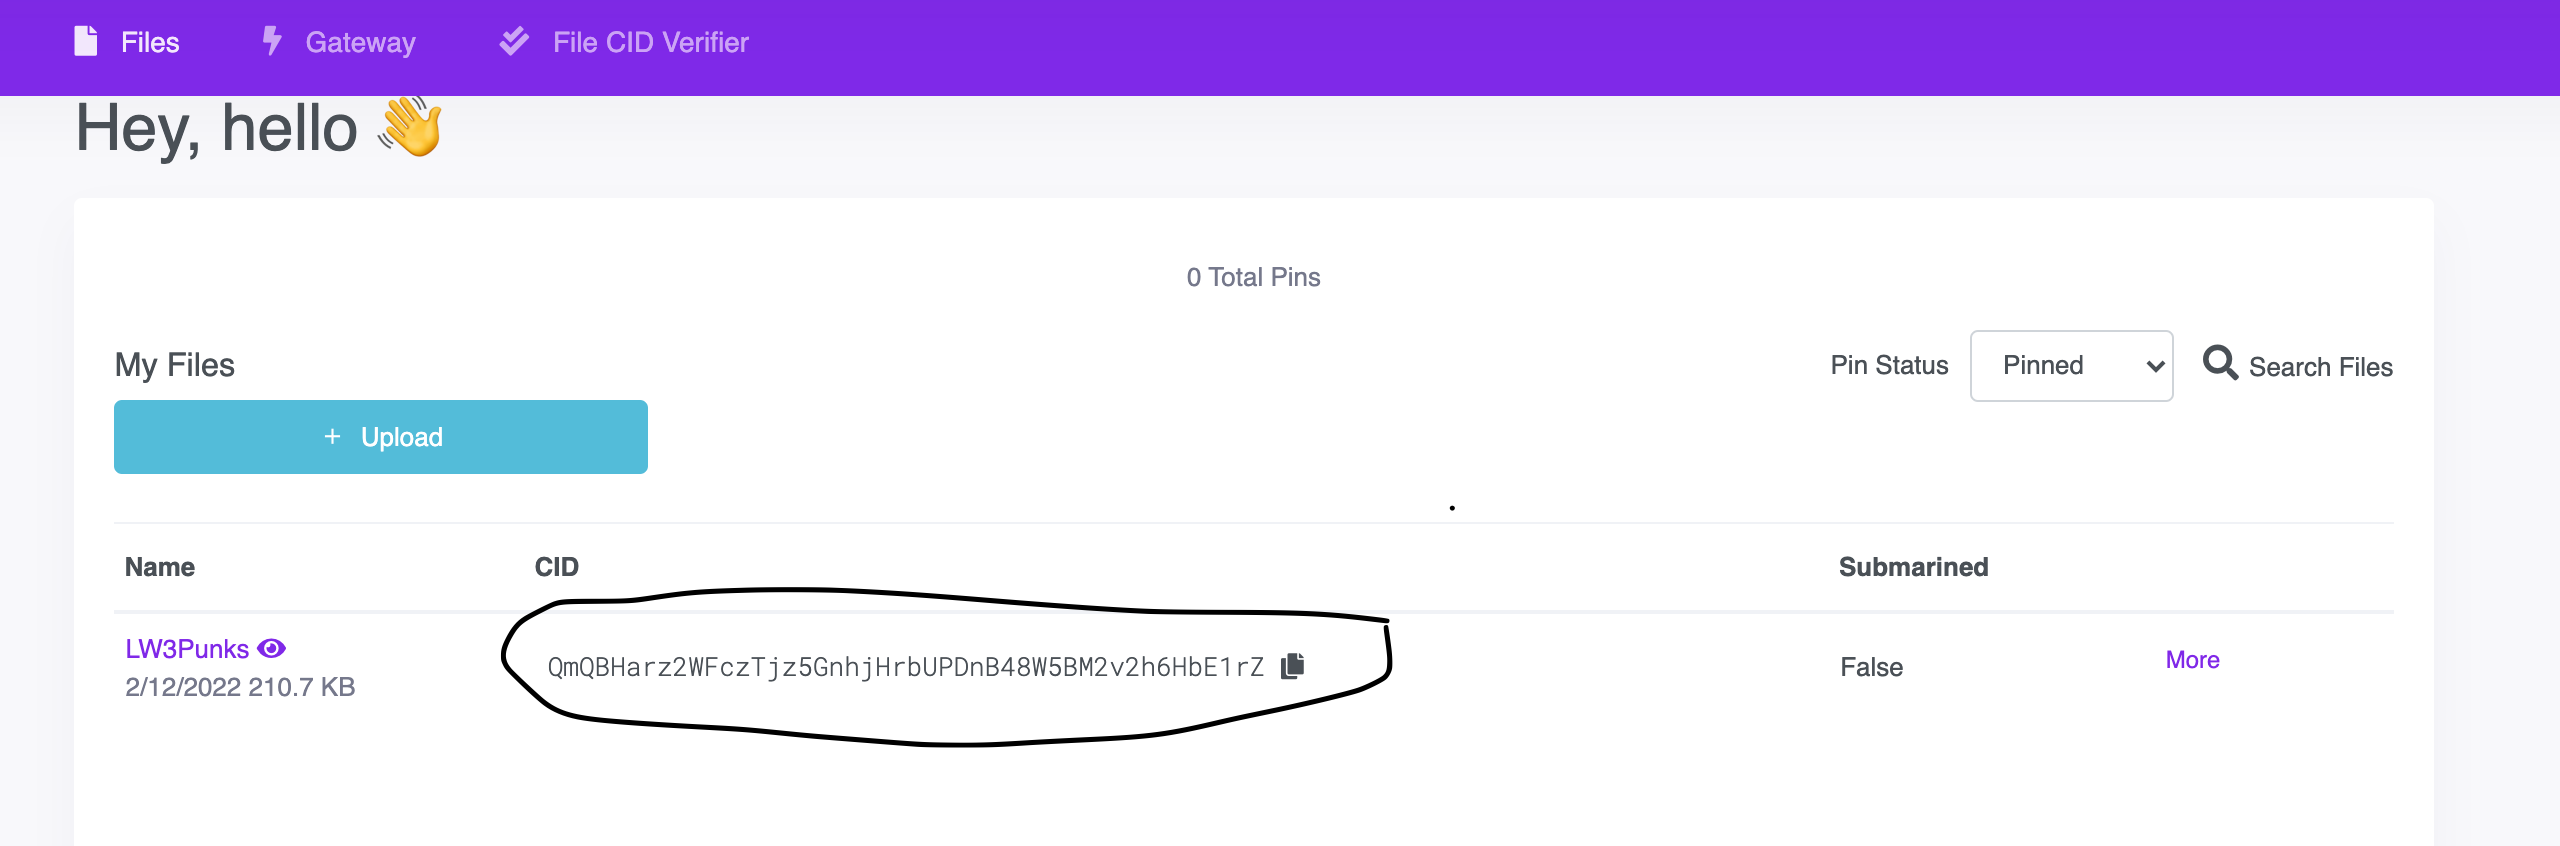The image size is (2560, 846).
Task: Click the Files document icon
Action: click(x=85, y=41)
